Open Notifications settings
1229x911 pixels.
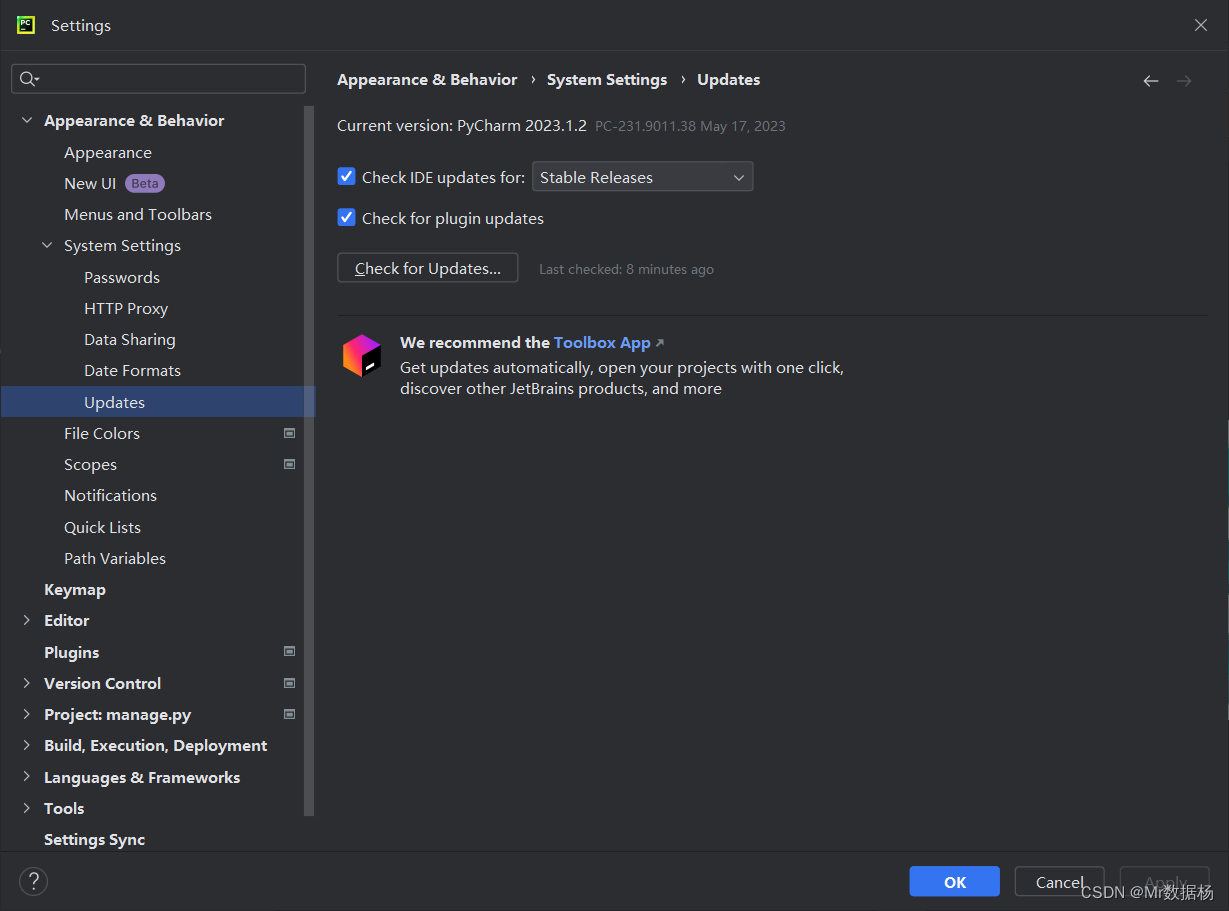click(110, 495)
